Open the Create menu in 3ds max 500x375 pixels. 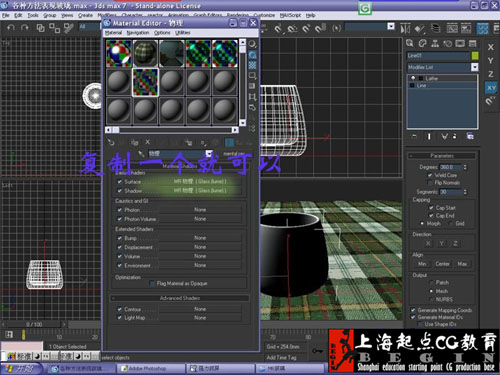tap(85, 15)
